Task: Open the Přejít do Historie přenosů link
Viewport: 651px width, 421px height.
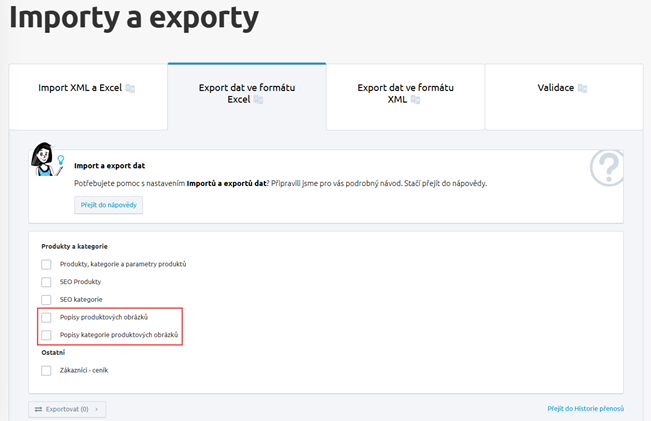Action: coord(585,409)
